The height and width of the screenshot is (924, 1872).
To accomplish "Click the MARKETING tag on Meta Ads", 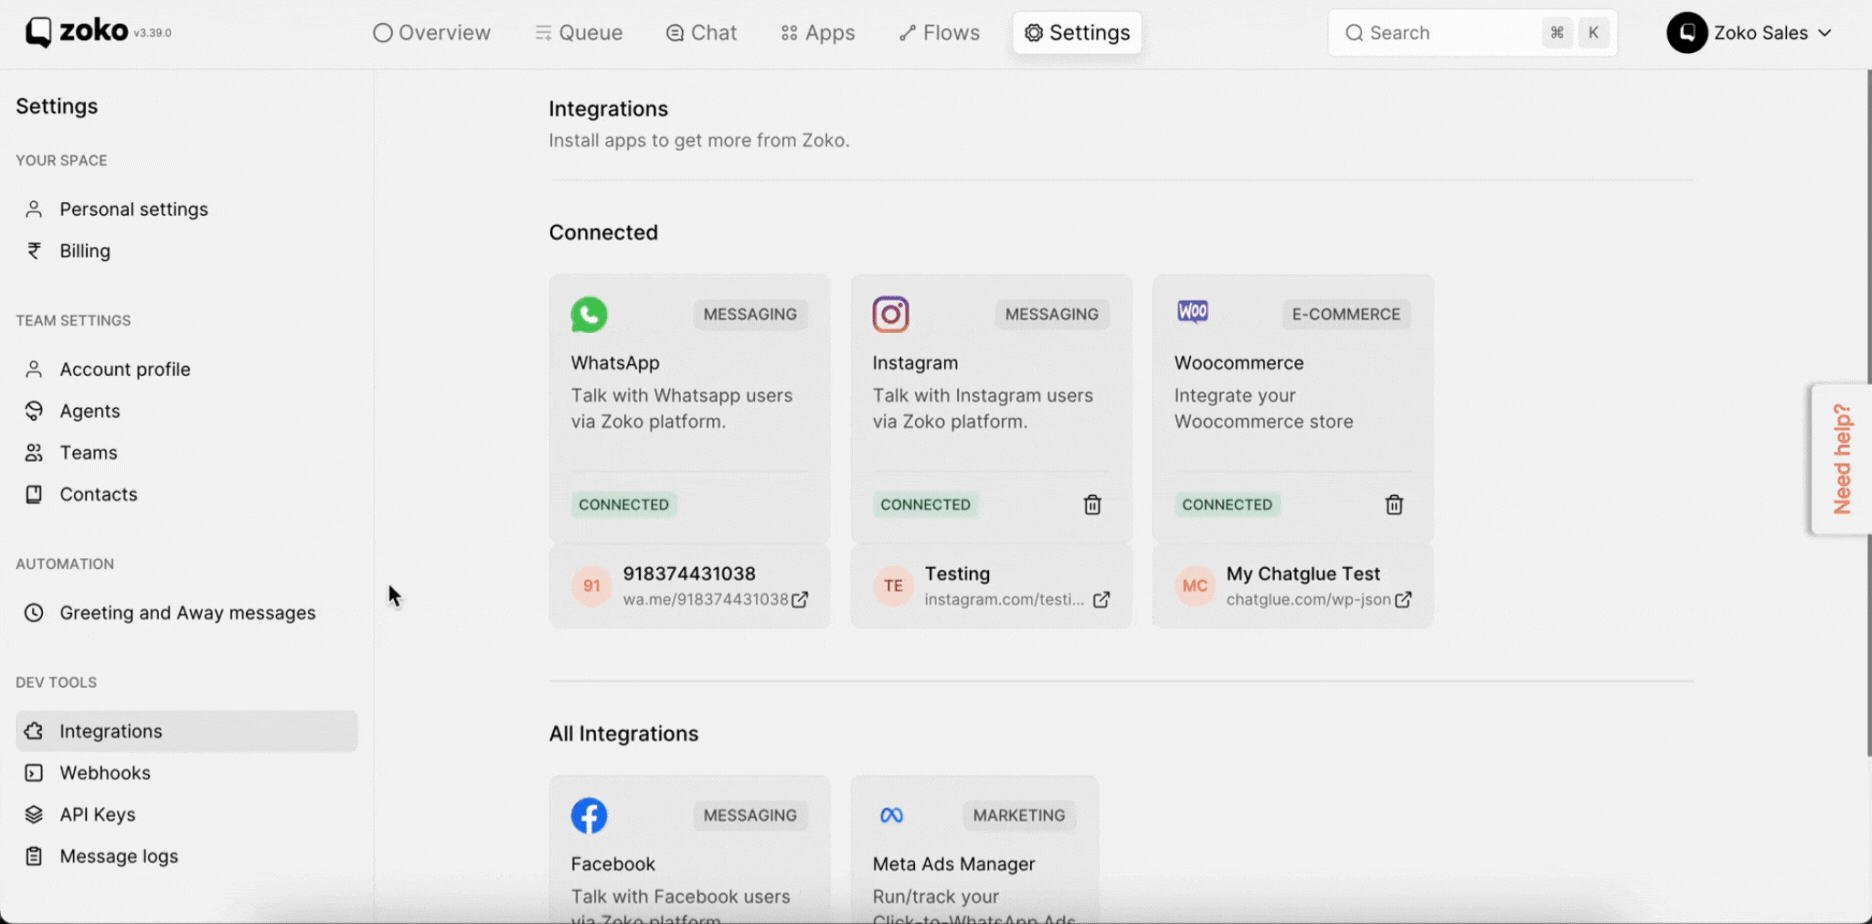I will point(1019,816).
